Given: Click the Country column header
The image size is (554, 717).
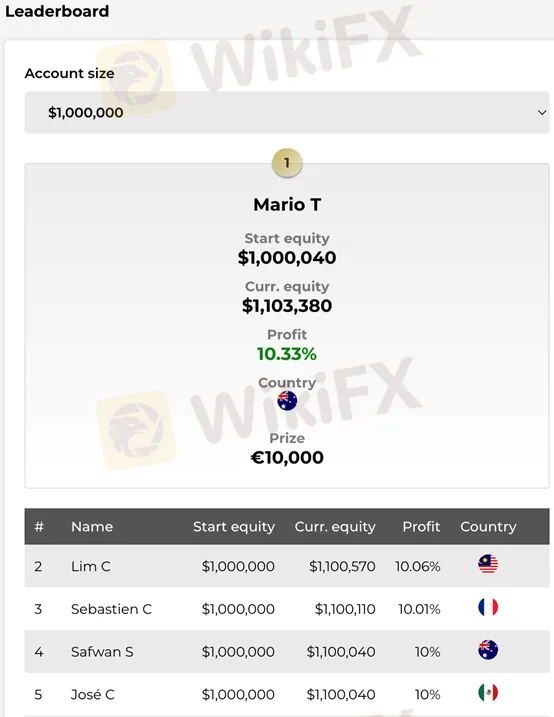Looking at the screenshot, I should (488, 527).
